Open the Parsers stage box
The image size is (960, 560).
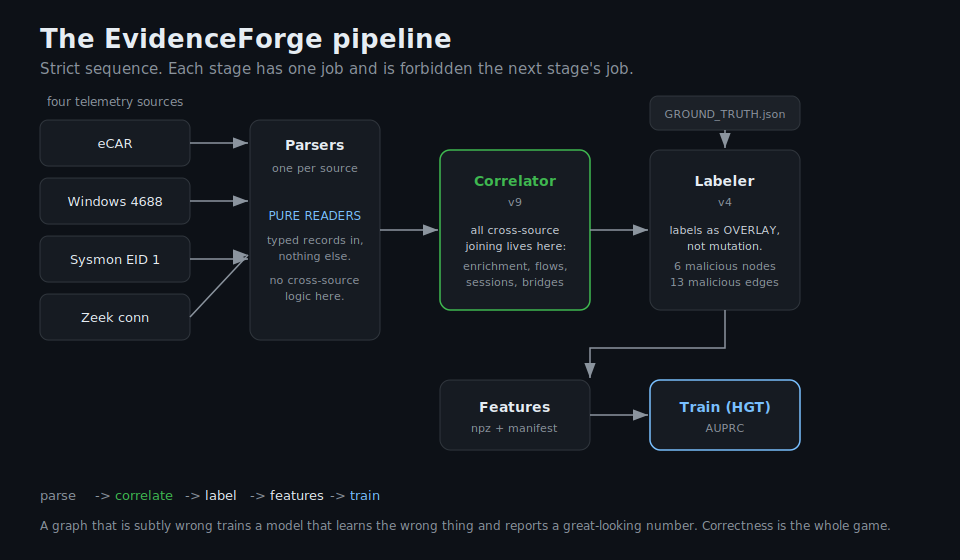[315, 230]
